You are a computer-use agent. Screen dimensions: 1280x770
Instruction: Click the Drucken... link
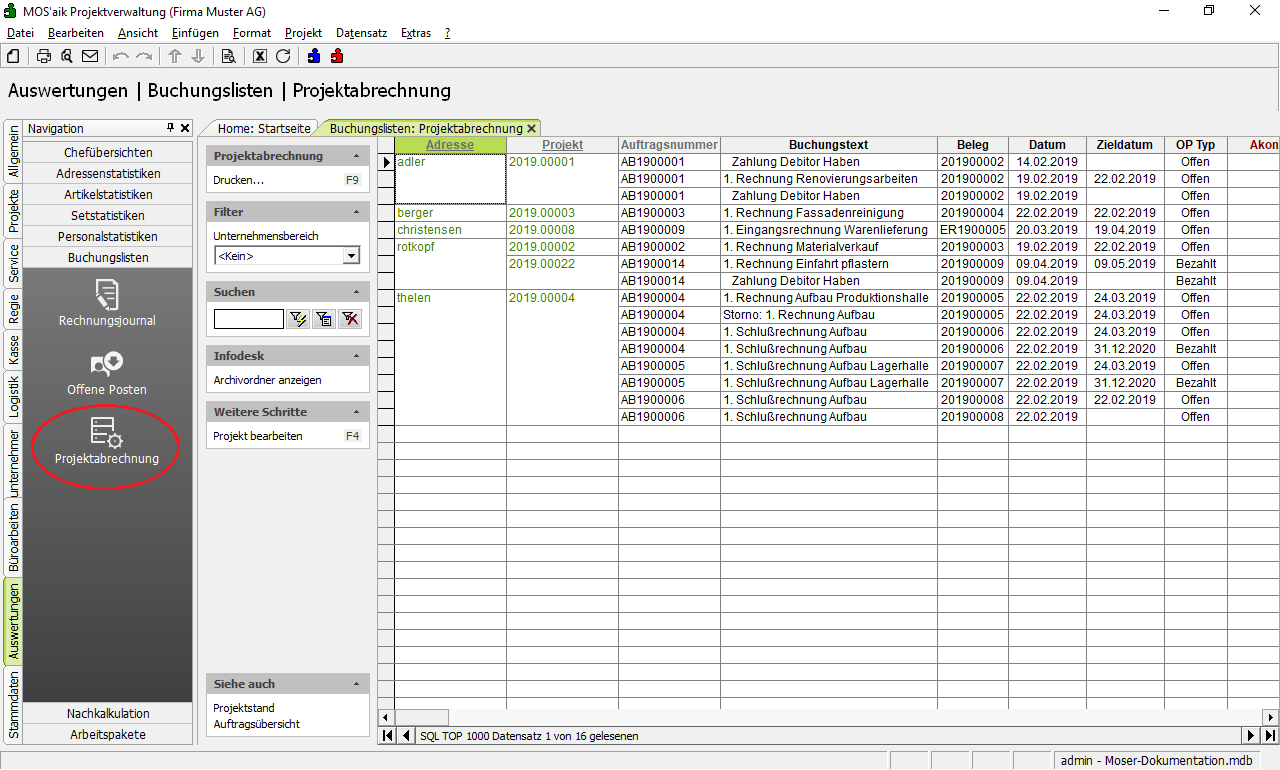tap(238, 180)
